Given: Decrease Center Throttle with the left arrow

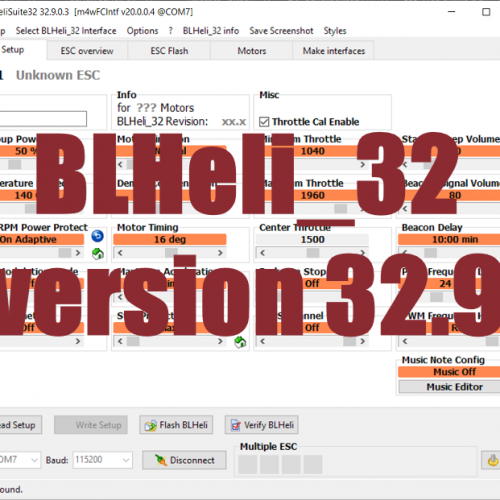Looking at the screenshot, I should [x=262, y=253].
